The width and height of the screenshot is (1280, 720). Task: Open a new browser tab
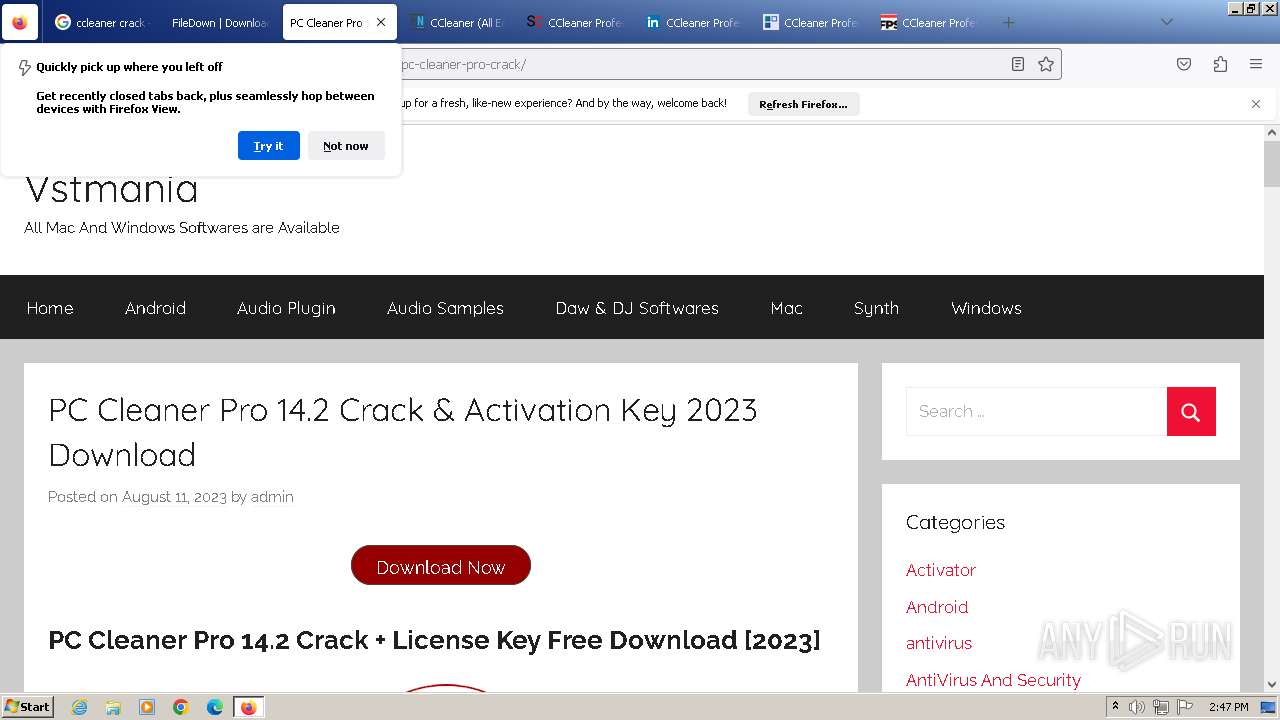click(x=1008, y=22)
